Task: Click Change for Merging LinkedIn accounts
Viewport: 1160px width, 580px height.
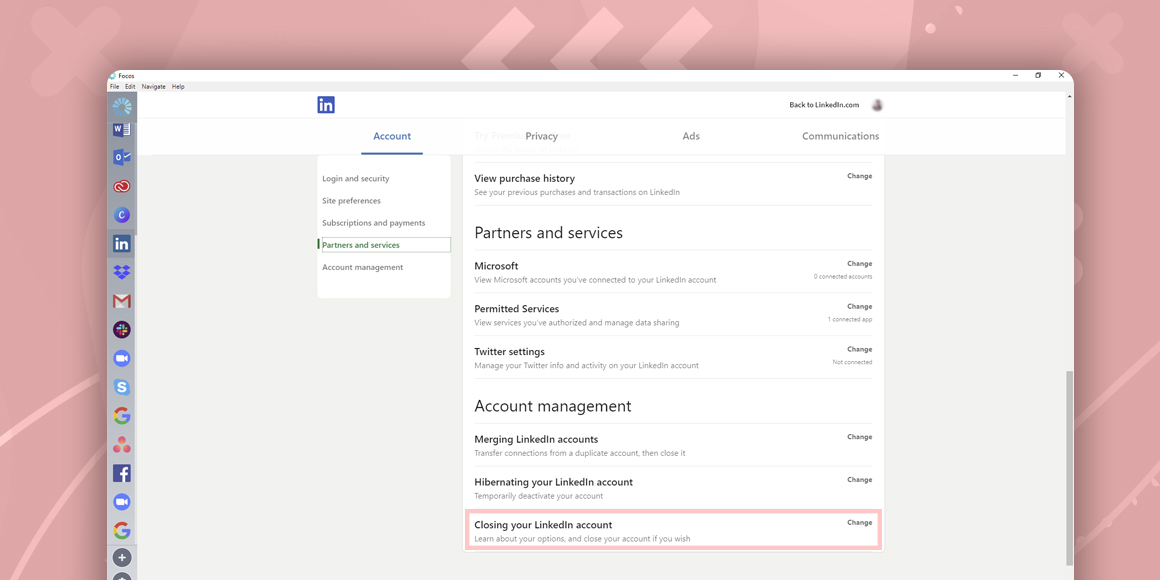Action: click(x=860, y=437)
